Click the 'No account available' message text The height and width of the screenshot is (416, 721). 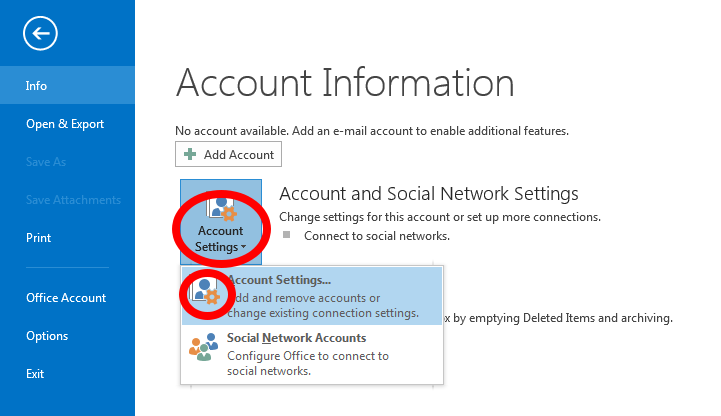(x=372, y=131)
